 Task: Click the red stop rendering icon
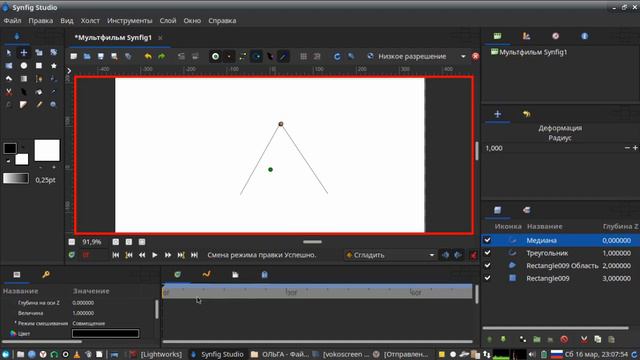pyautogui.click(x=476, y=56)
